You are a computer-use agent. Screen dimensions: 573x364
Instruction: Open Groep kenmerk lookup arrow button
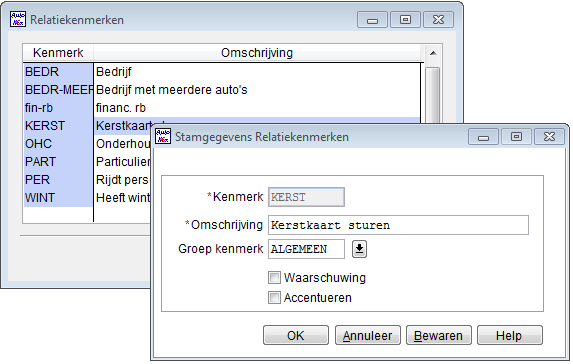(x=359, y=249)
